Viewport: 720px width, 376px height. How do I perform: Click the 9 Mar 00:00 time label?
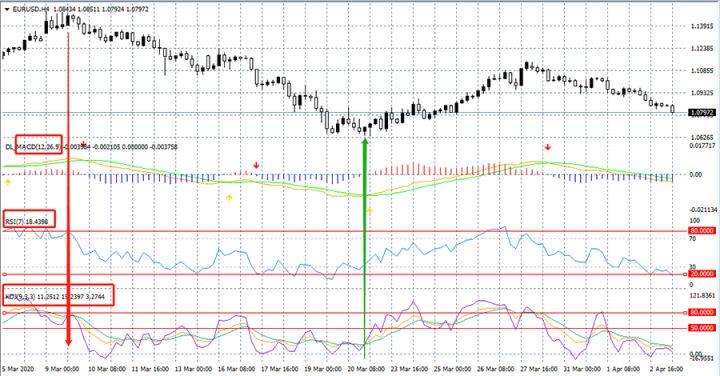[62, 369]
